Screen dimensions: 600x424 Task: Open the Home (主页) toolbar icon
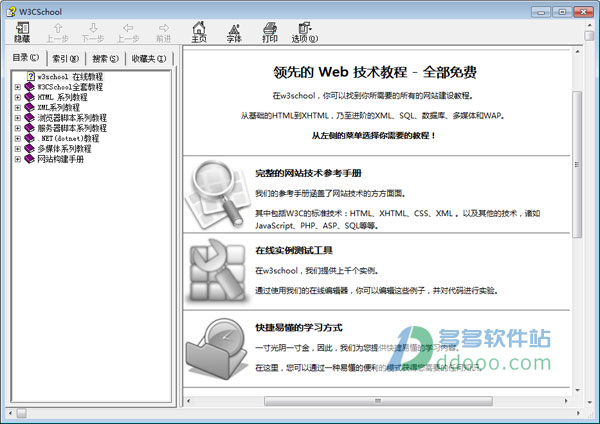click(x=199, y=32)
